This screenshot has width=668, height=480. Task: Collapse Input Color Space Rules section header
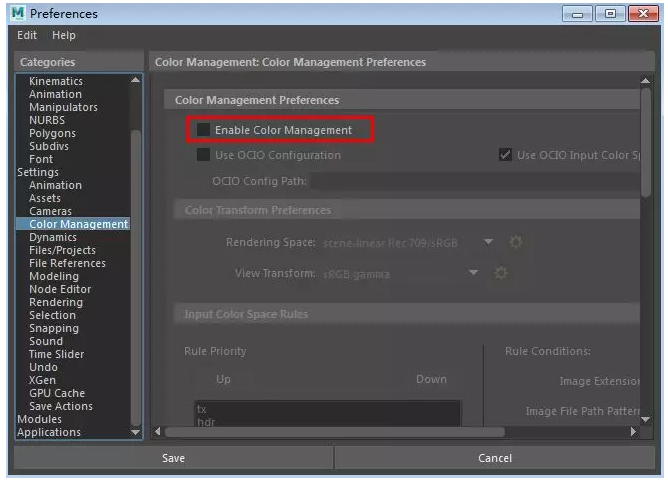click(407, 314)
